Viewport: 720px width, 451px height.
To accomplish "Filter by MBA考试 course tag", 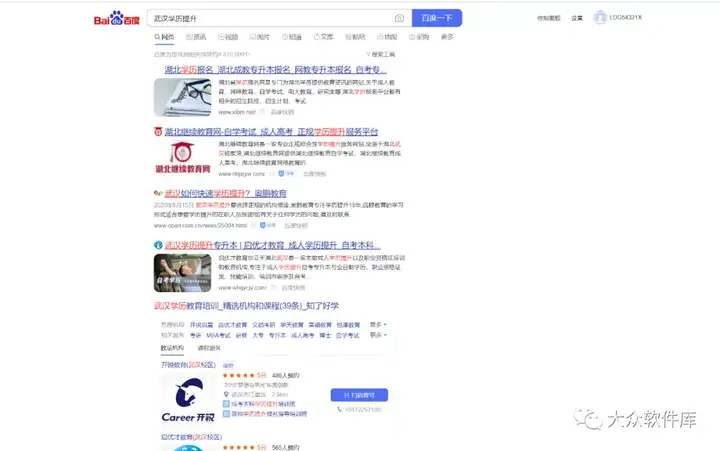I will (x=219, y=335).
